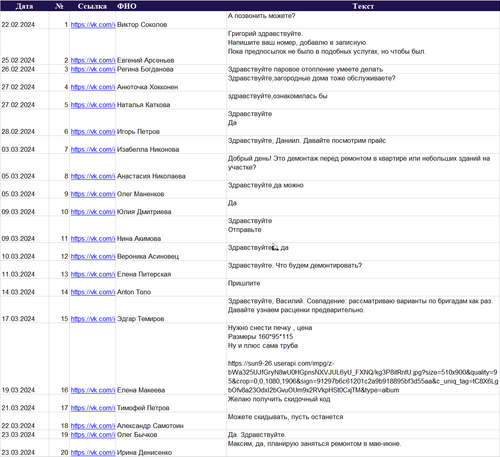
Task: Select the Ссылка column header
Action: tap(92, 6)
